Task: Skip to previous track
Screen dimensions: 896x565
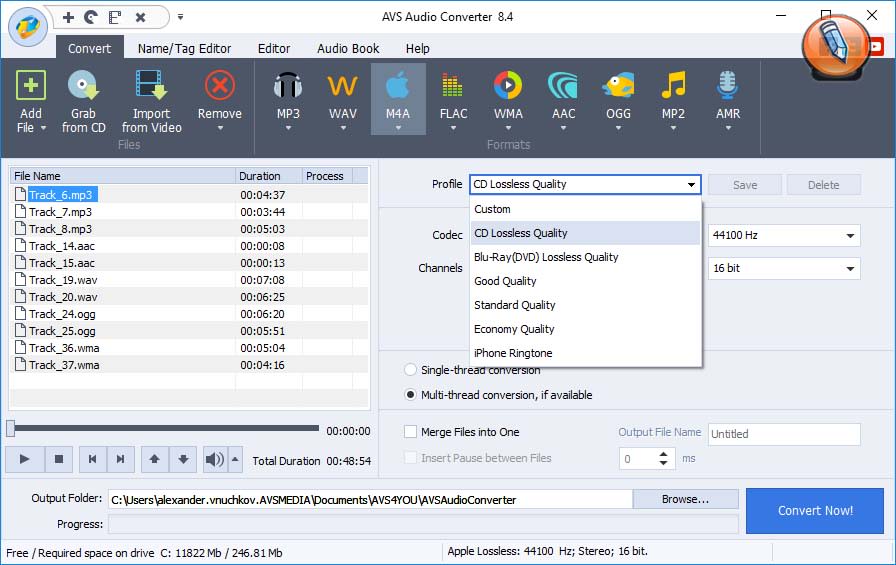Action: tap(93, 459)
